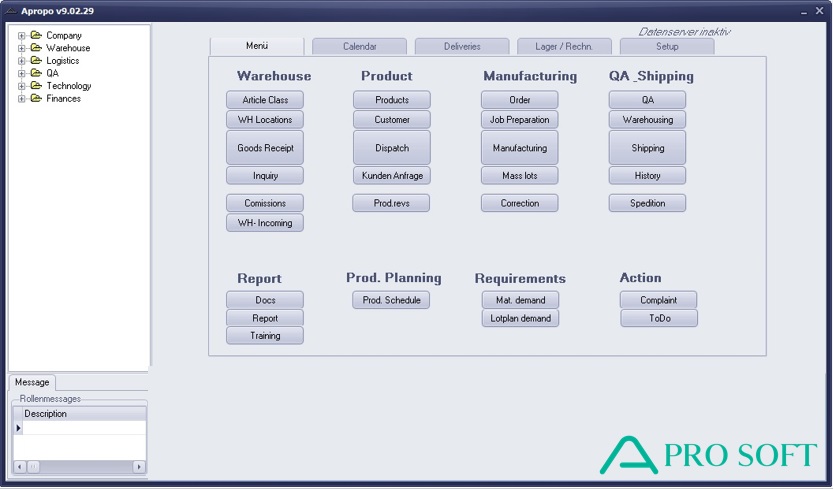Screen dimensions: 834x490
Task: Click the Lotplan demand button
Action: click(x=520, y=318)
